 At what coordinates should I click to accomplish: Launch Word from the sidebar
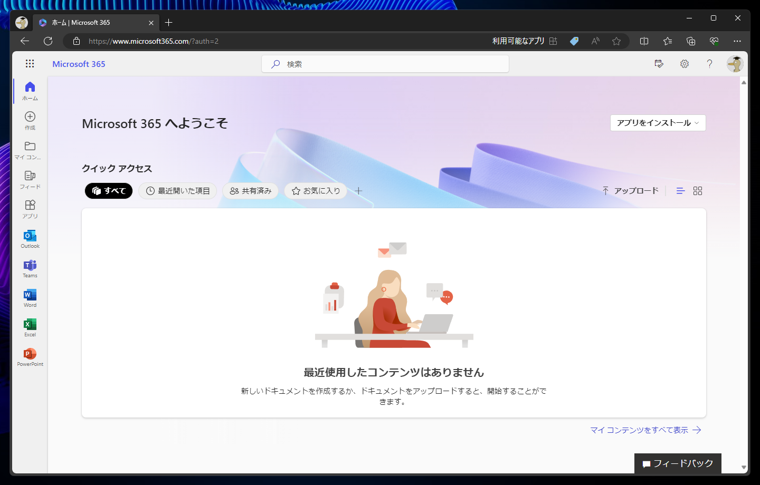(30, 298)
